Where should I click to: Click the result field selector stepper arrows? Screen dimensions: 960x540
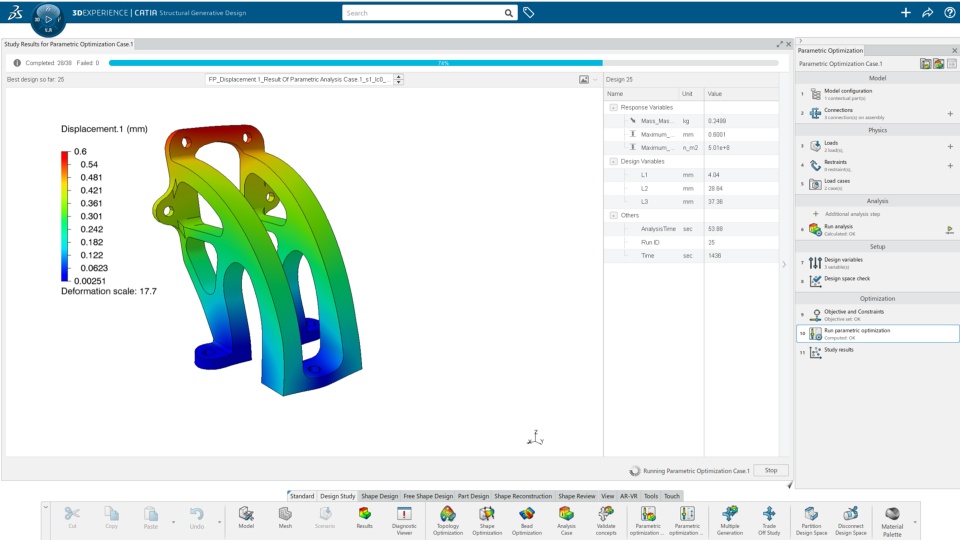point(399,80)
